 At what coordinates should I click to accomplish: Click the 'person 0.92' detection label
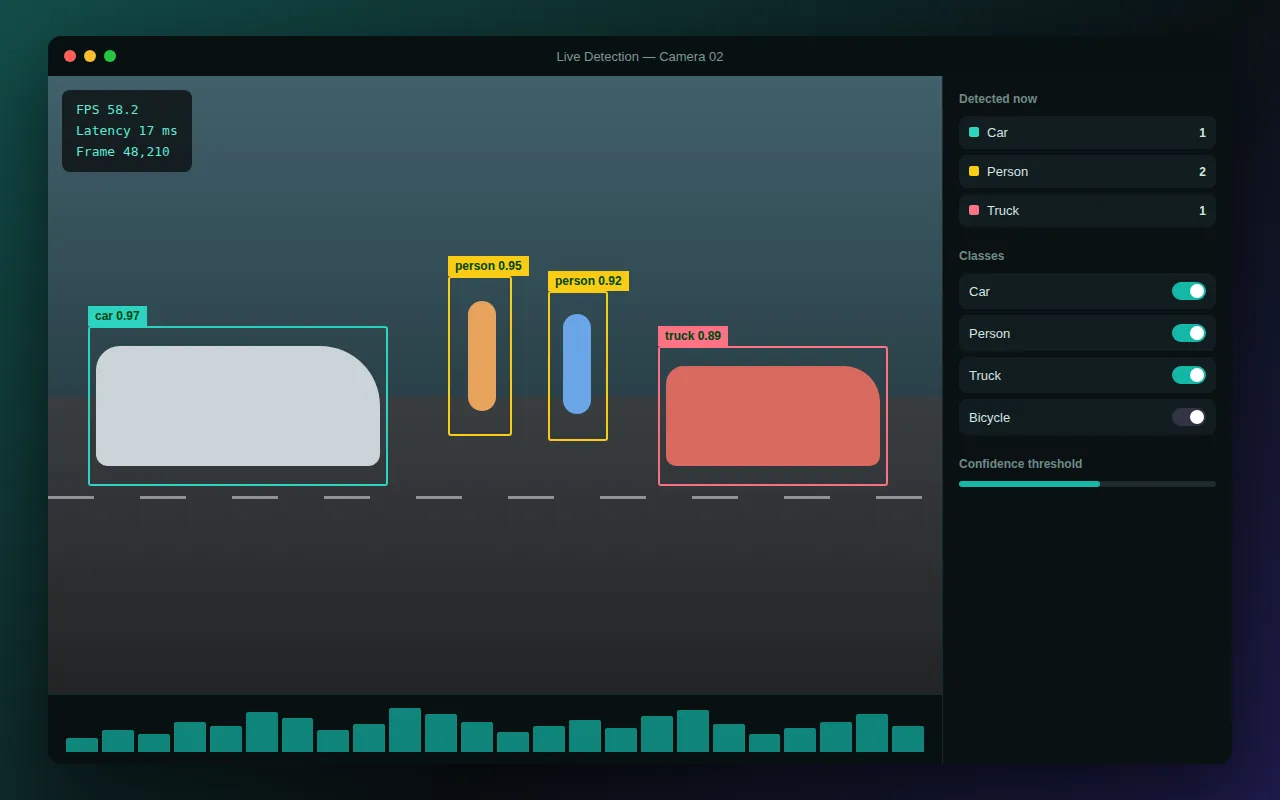[x=588, y=281]
